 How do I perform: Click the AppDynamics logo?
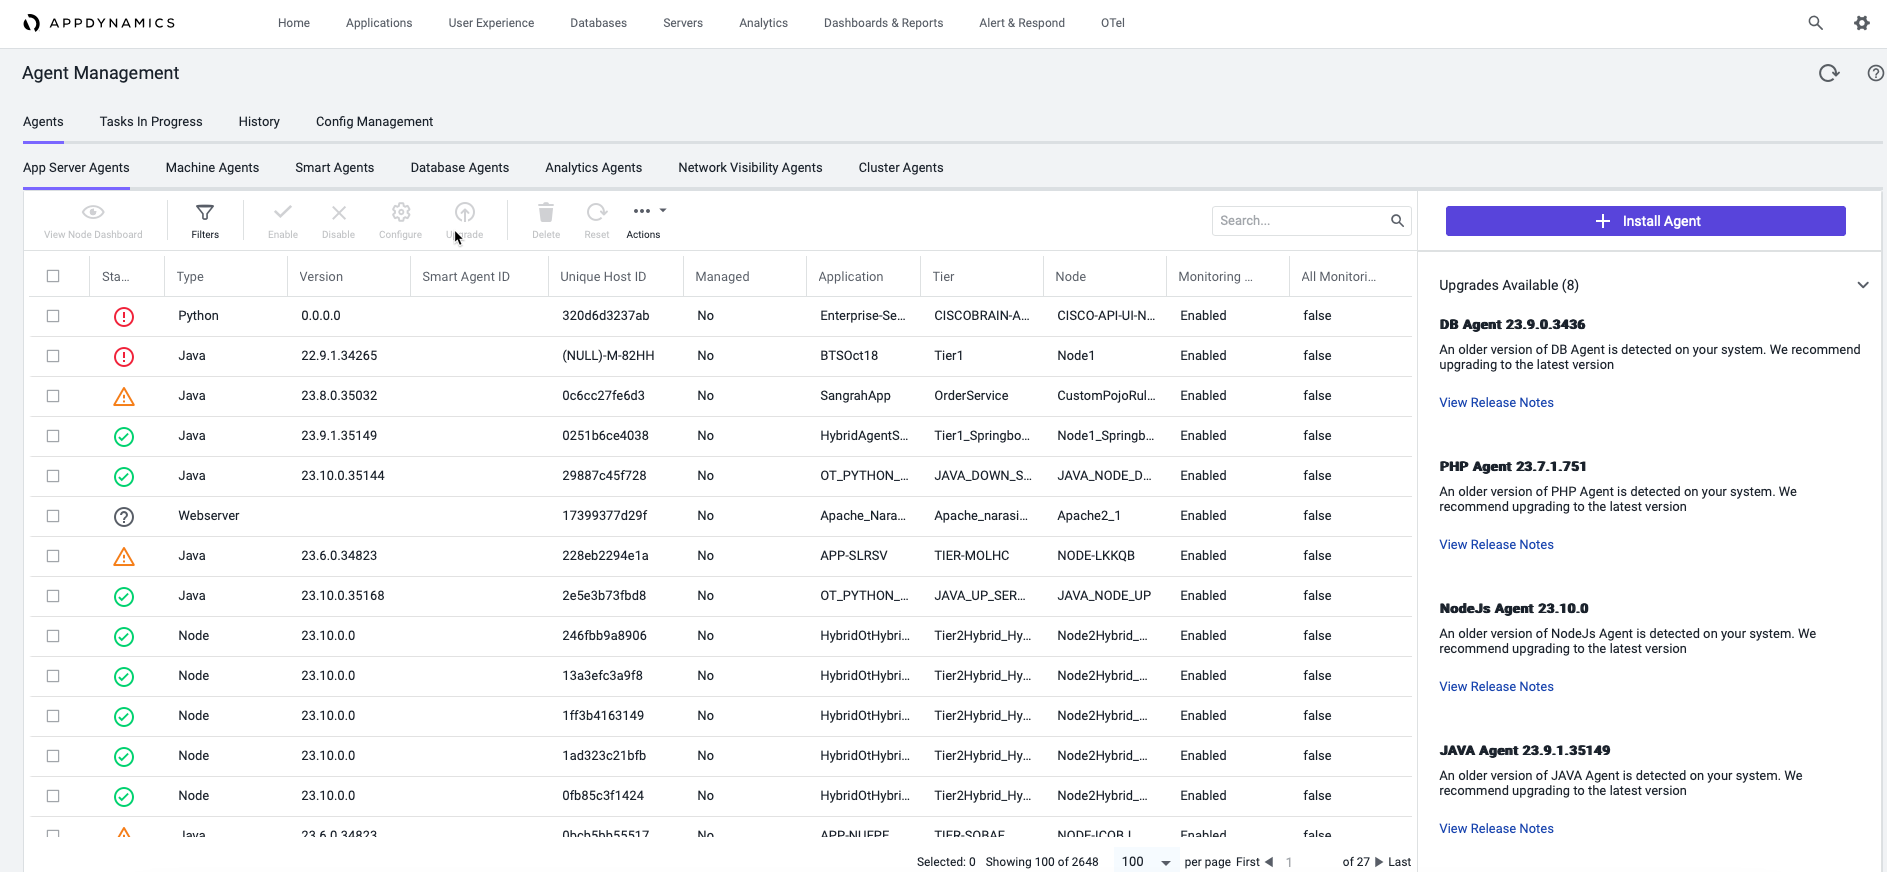(x=99, y=23)
